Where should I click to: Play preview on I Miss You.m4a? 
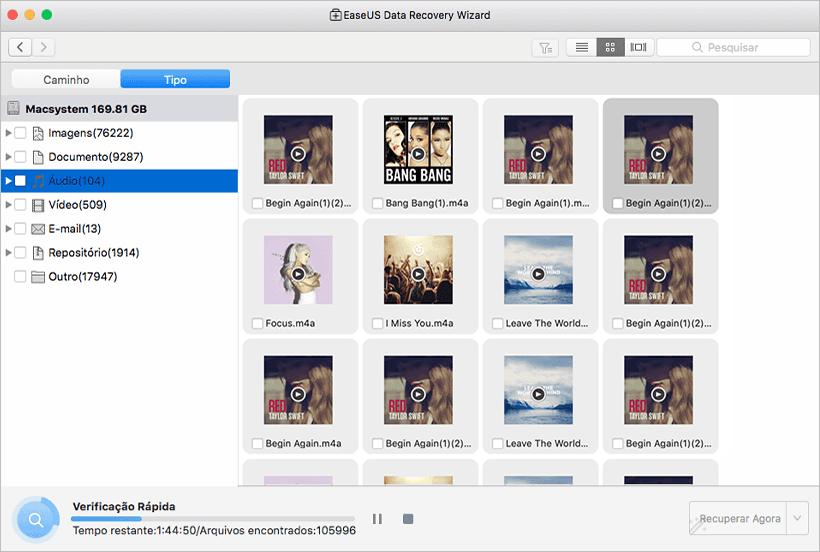tap(418, 274)
